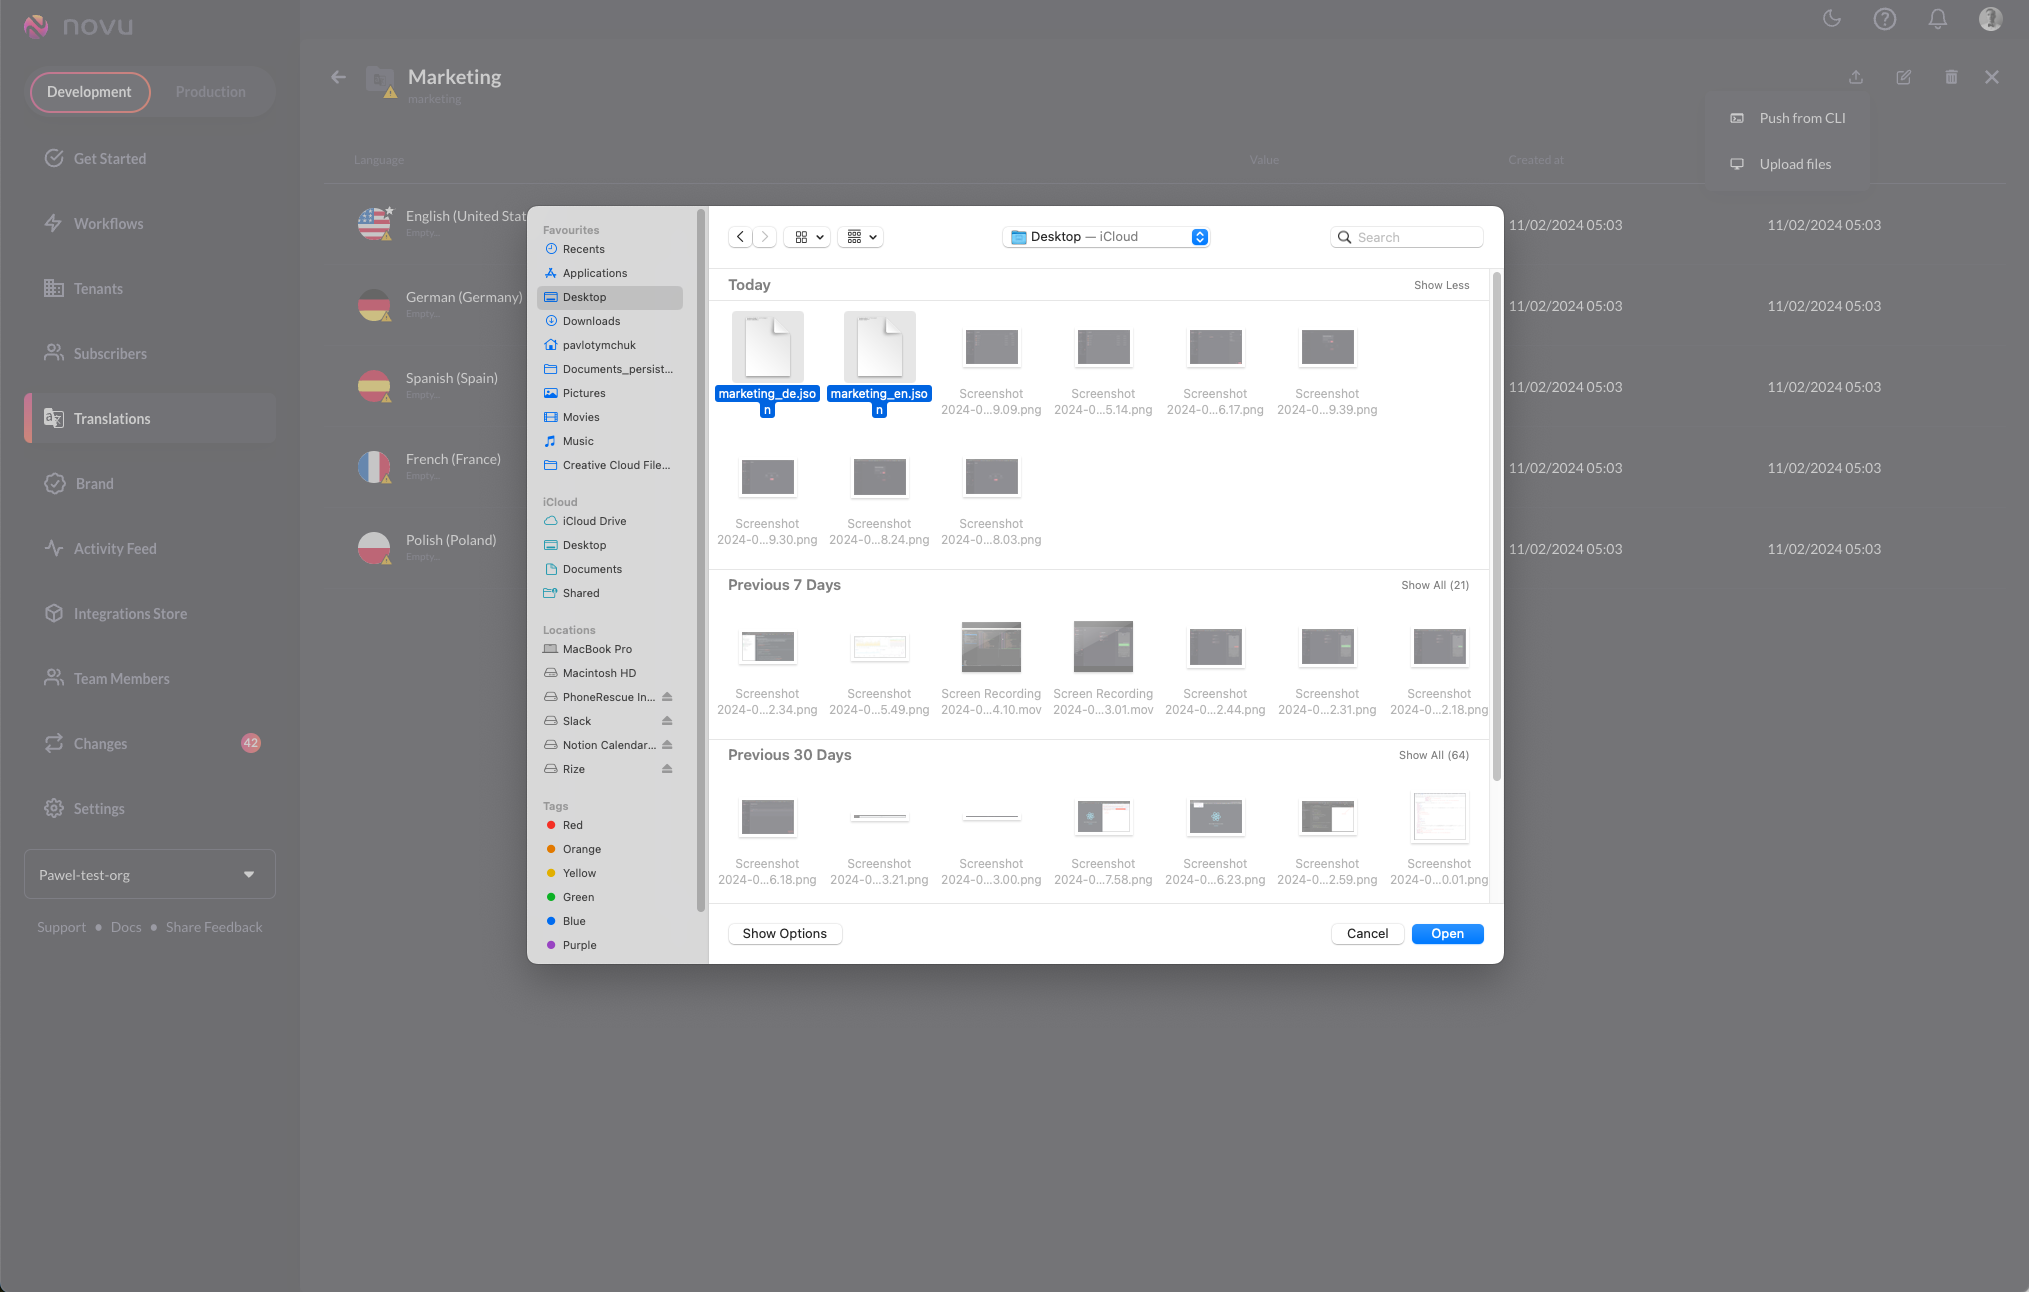Viewport: 2029px width, 1292px height.
Task: Open the grouping options dropdown
Action: point(861,237)
